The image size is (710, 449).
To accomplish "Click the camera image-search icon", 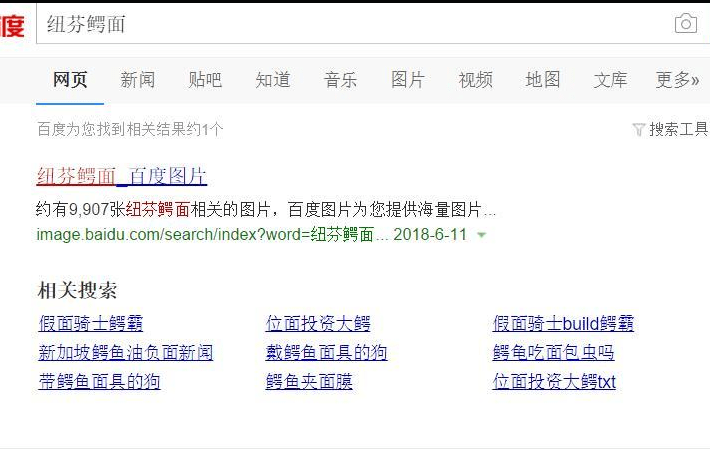I will point(685,24).
